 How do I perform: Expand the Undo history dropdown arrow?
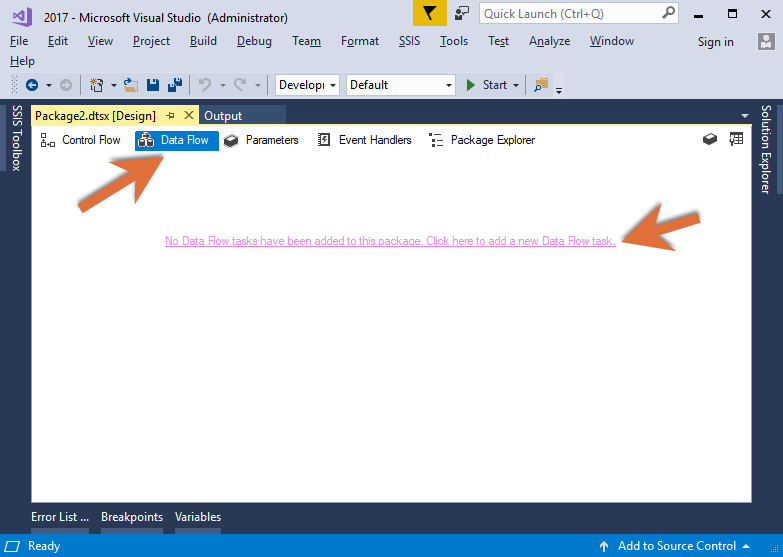[223, 85]
